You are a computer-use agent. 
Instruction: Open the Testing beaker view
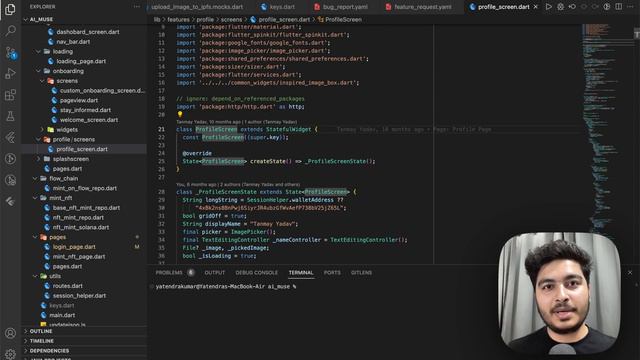(10, 116)
